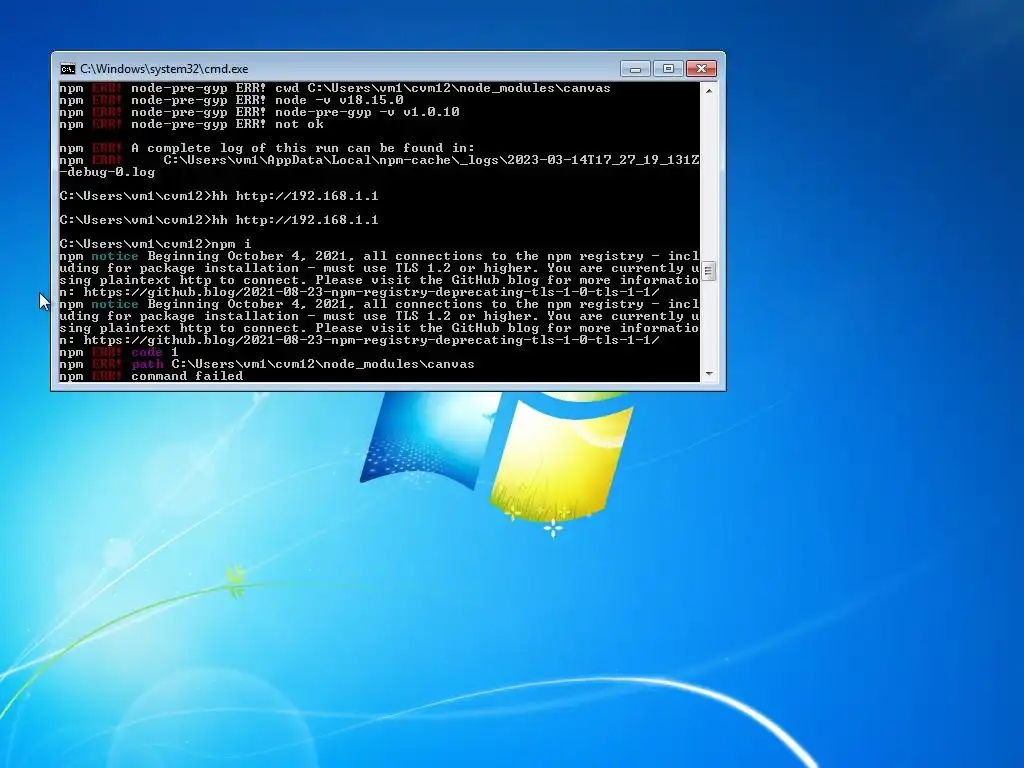
Task: Click the 'node-pre-gyp -v v1.0.10' line
Action: pos(259,112)
